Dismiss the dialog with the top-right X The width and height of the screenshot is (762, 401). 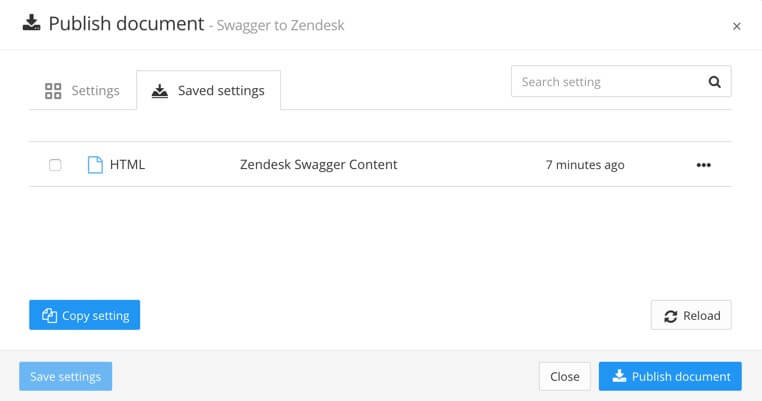click(x=737, y=26)
